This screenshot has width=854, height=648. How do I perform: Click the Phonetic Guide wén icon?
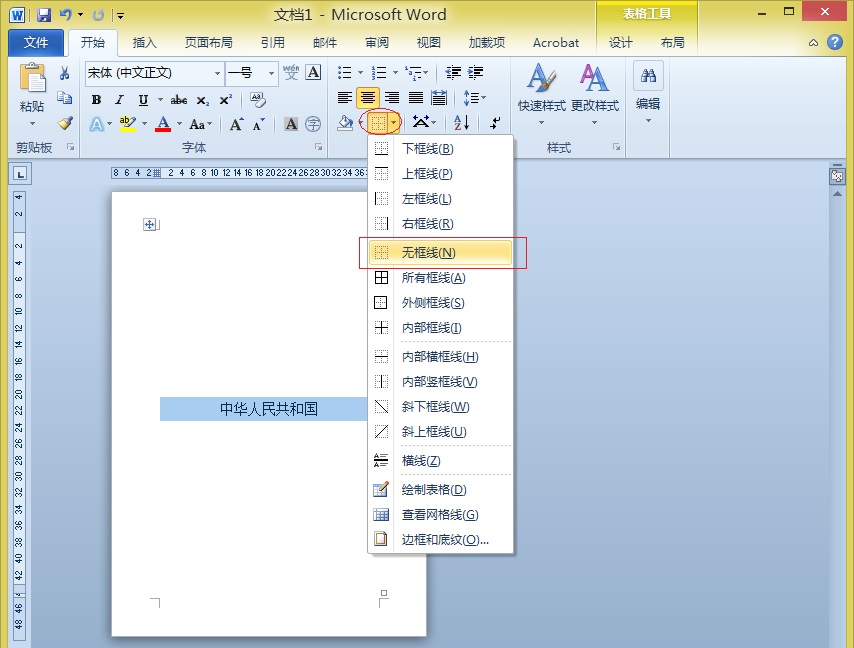(x=291, y=72)
